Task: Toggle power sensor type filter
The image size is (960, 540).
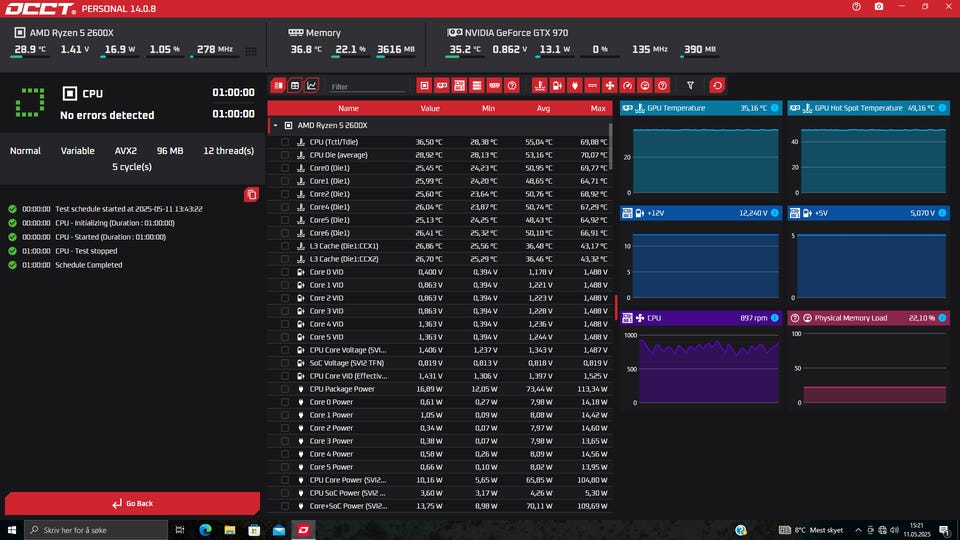Action: 574,86
